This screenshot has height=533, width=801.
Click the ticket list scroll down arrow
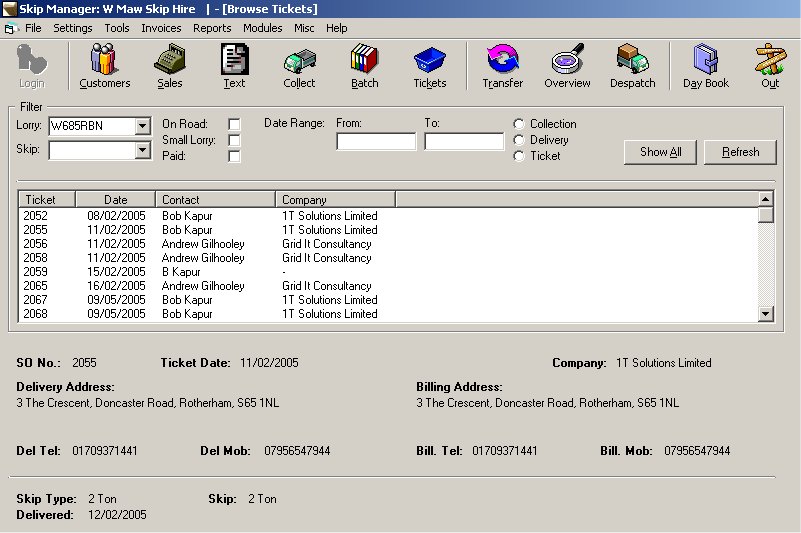pyautogui.click(x=765, y=314)
